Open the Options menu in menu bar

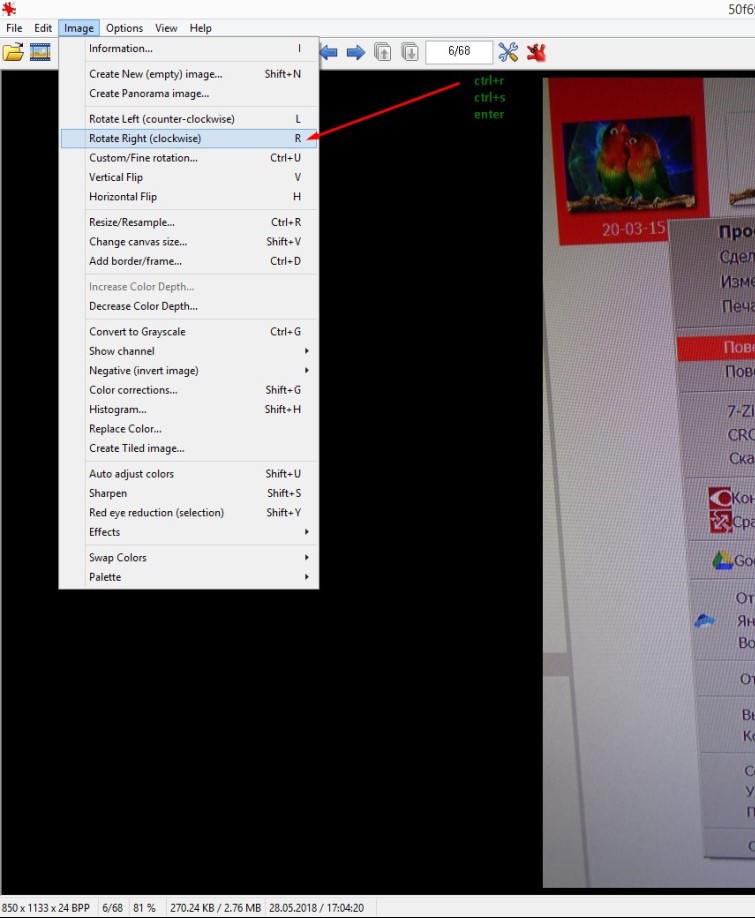point(125,28)
